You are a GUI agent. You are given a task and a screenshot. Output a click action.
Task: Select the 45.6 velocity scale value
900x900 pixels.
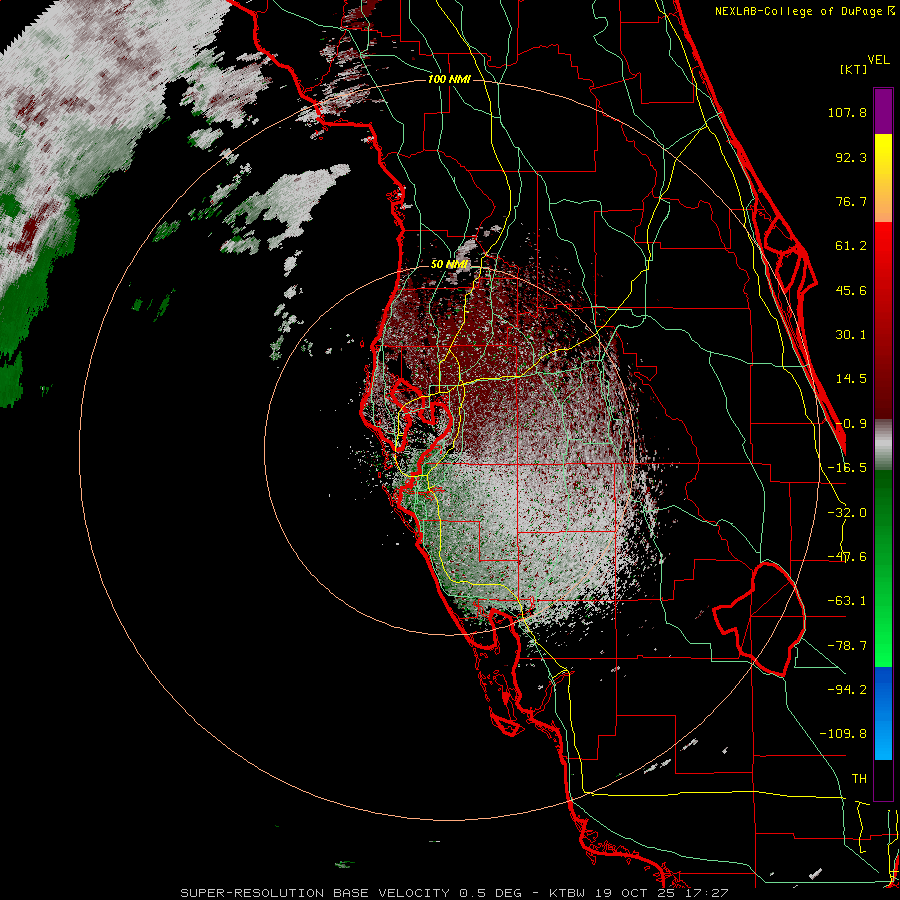tap(851, 290)
